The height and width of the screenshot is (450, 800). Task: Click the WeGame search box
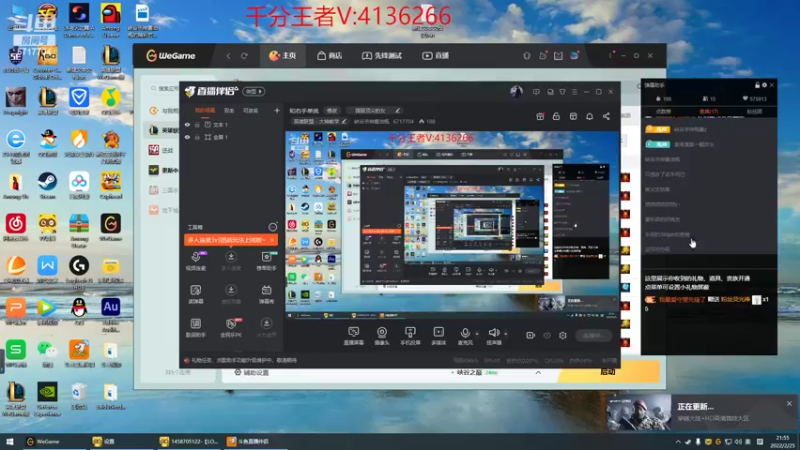[163, 88]
